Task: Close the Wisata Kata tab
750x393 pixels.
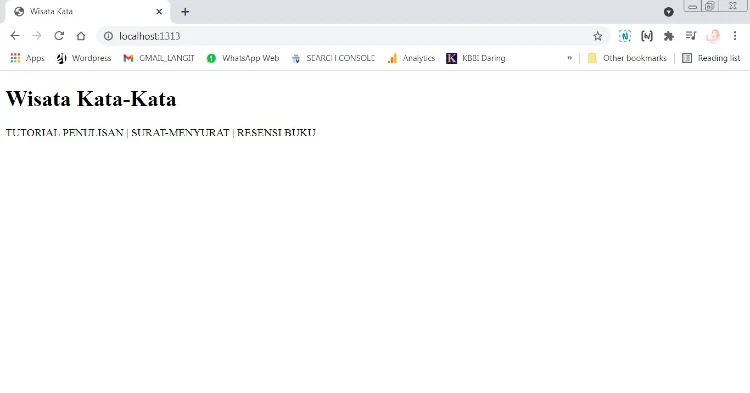Action: pyautogui.click(x=159, y=11)
